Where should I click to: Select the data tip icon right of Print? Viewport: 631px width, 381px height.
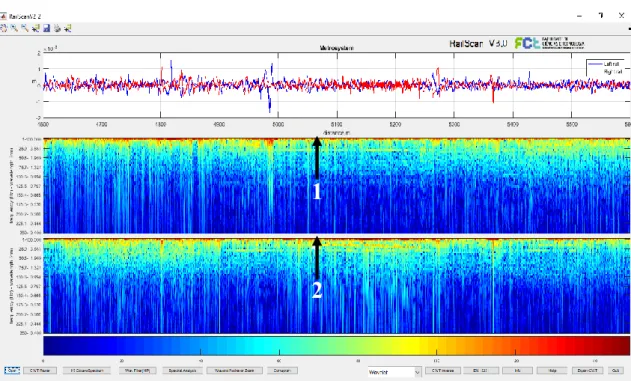click(68, 28)
